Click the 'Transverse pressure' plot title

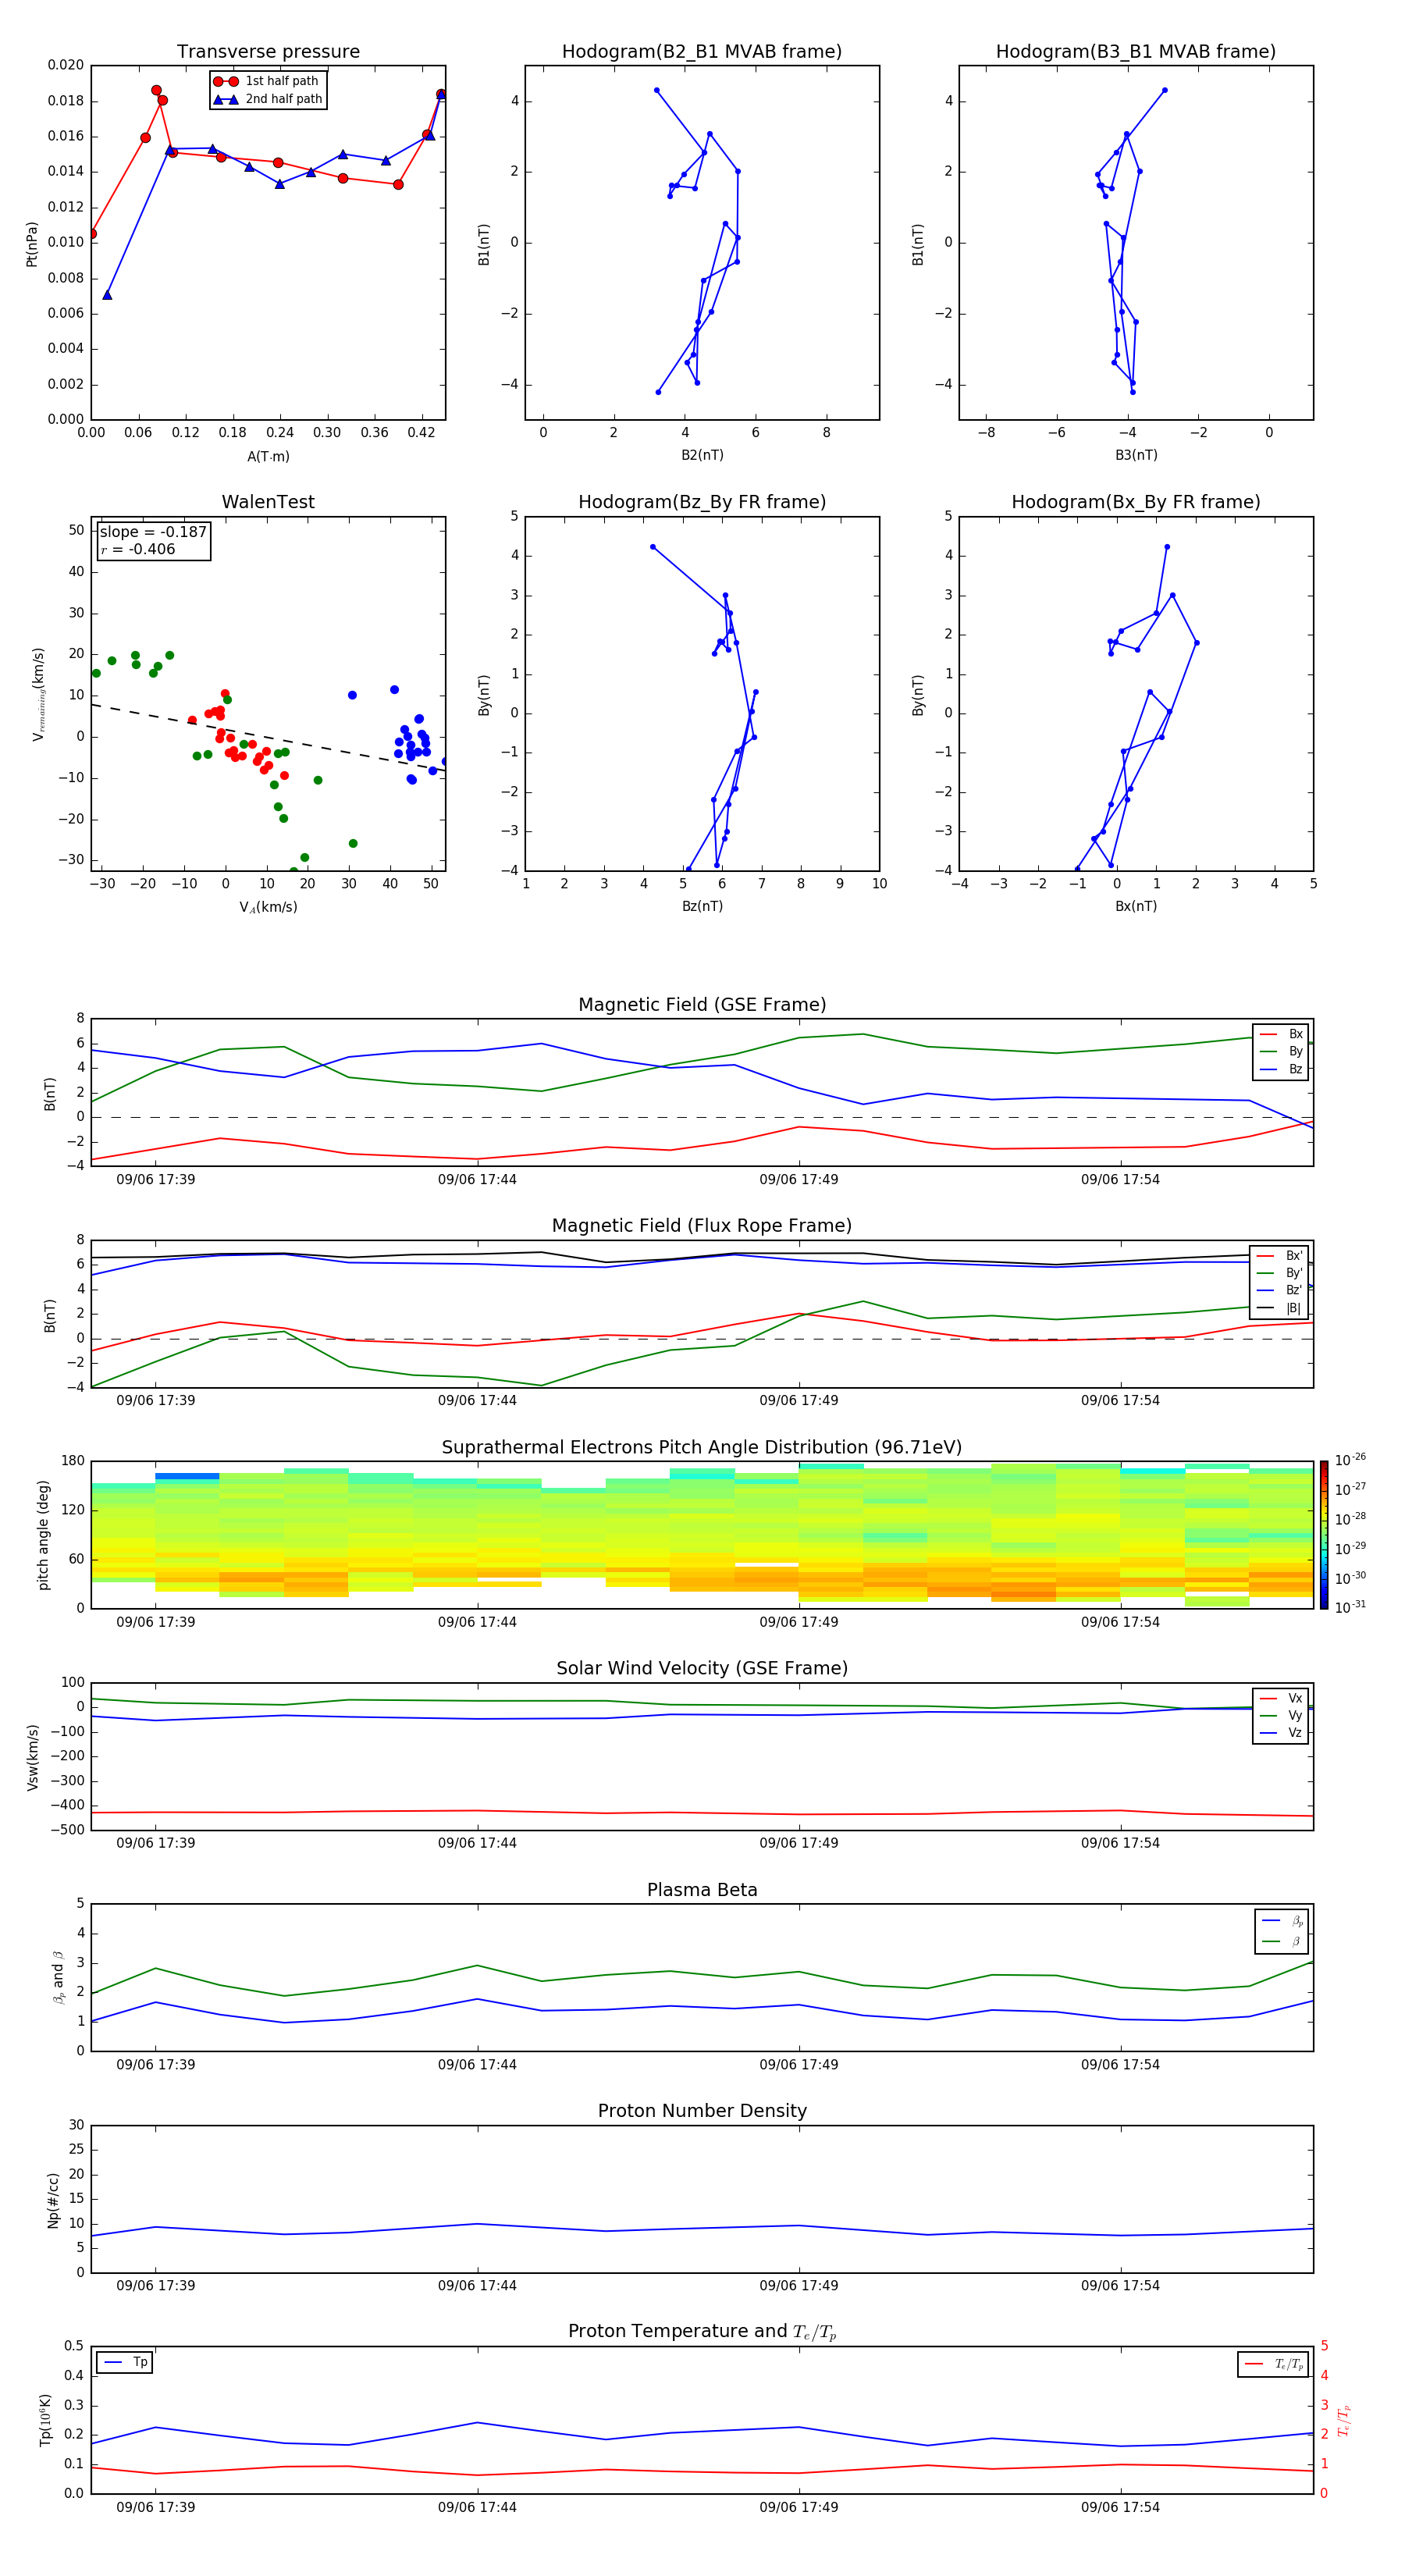pos(268,52)
